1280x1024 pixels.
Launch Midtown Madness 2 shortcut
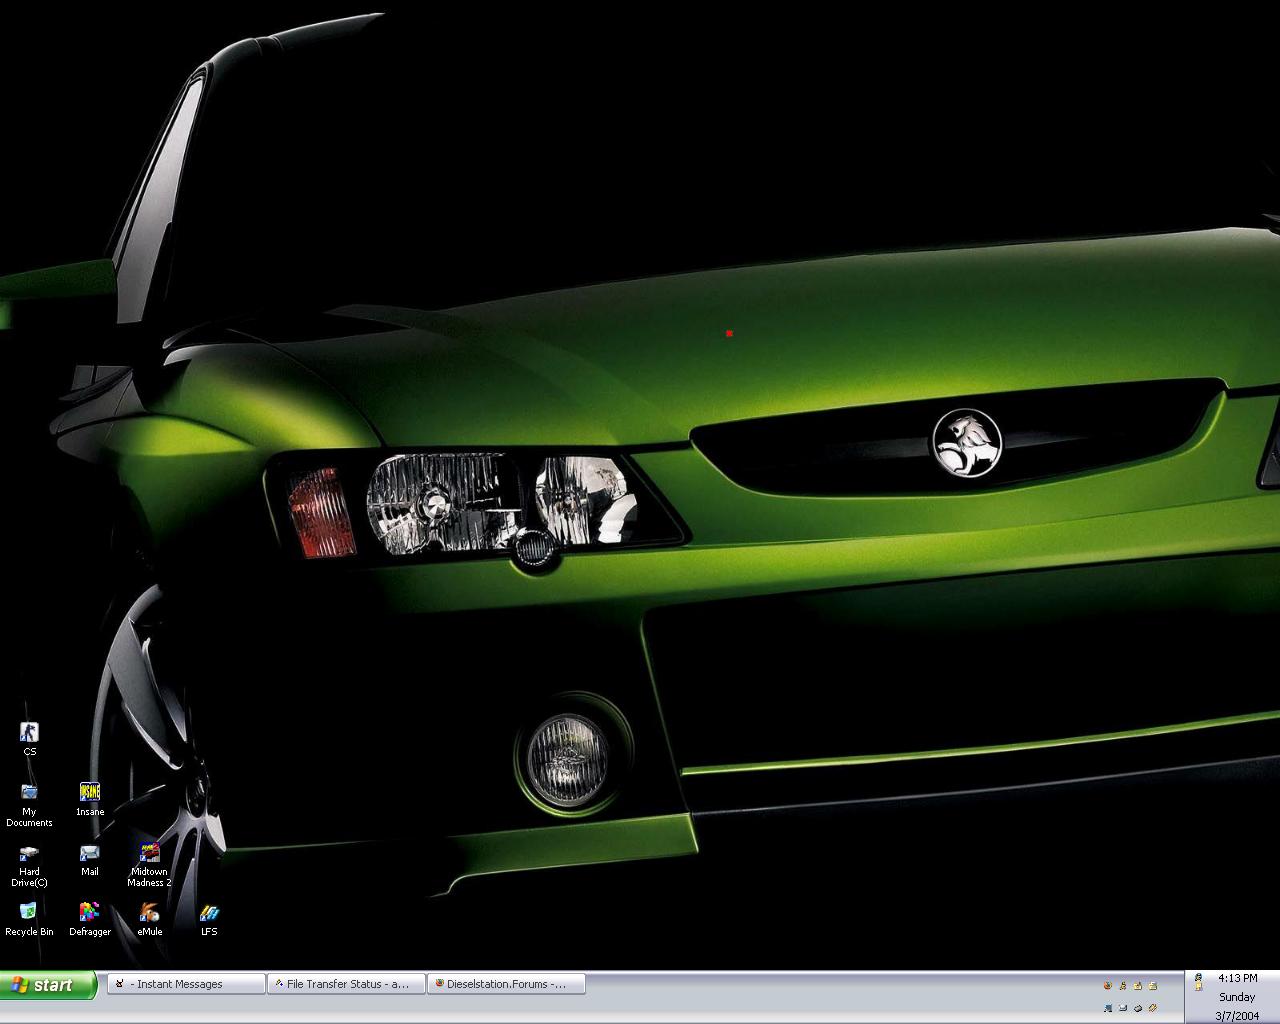click(x=149, y=853)
